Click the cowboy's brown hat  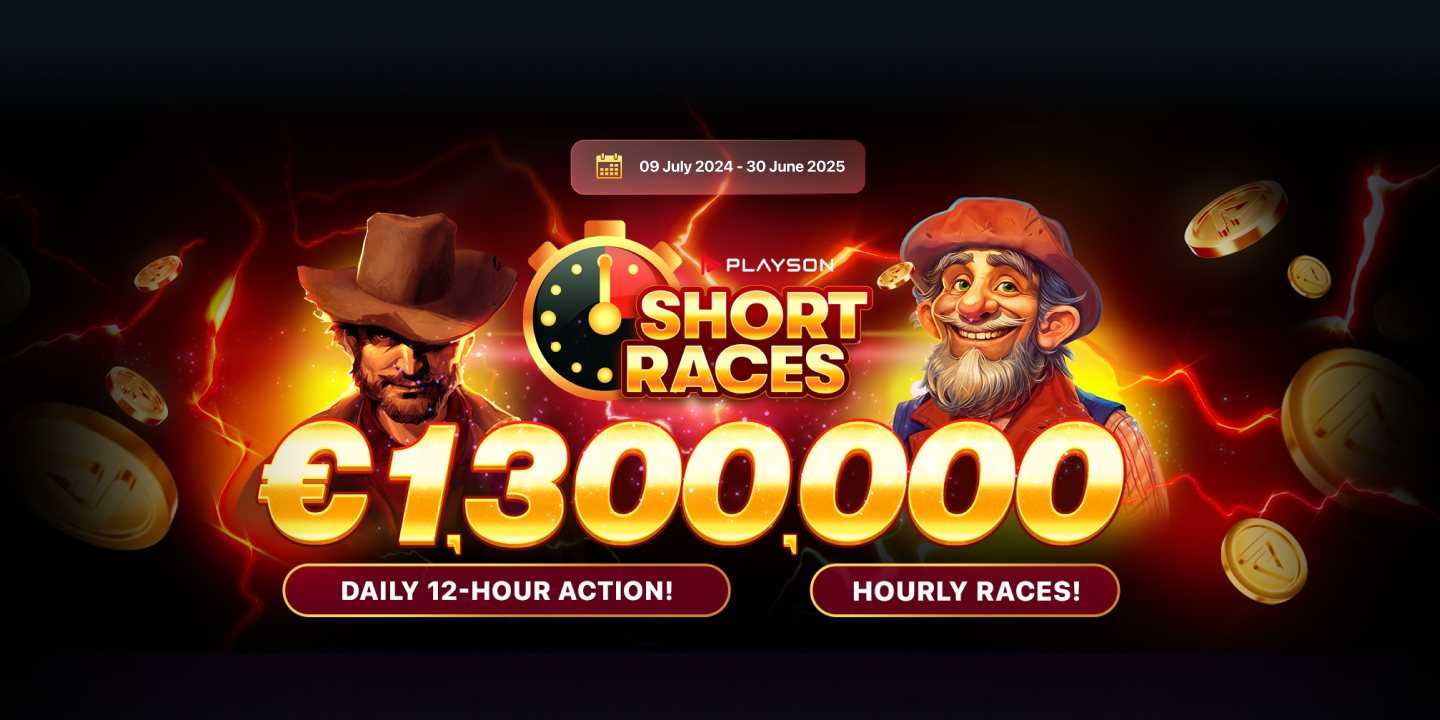[406, 265]
